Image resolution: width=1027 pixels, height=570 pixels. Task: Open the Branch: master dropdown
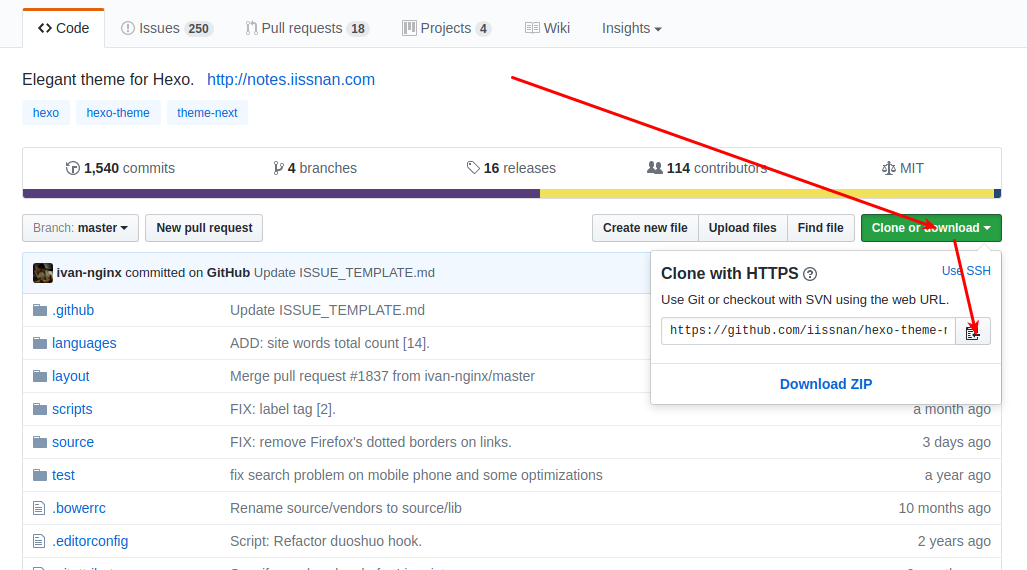pos(81,228)
